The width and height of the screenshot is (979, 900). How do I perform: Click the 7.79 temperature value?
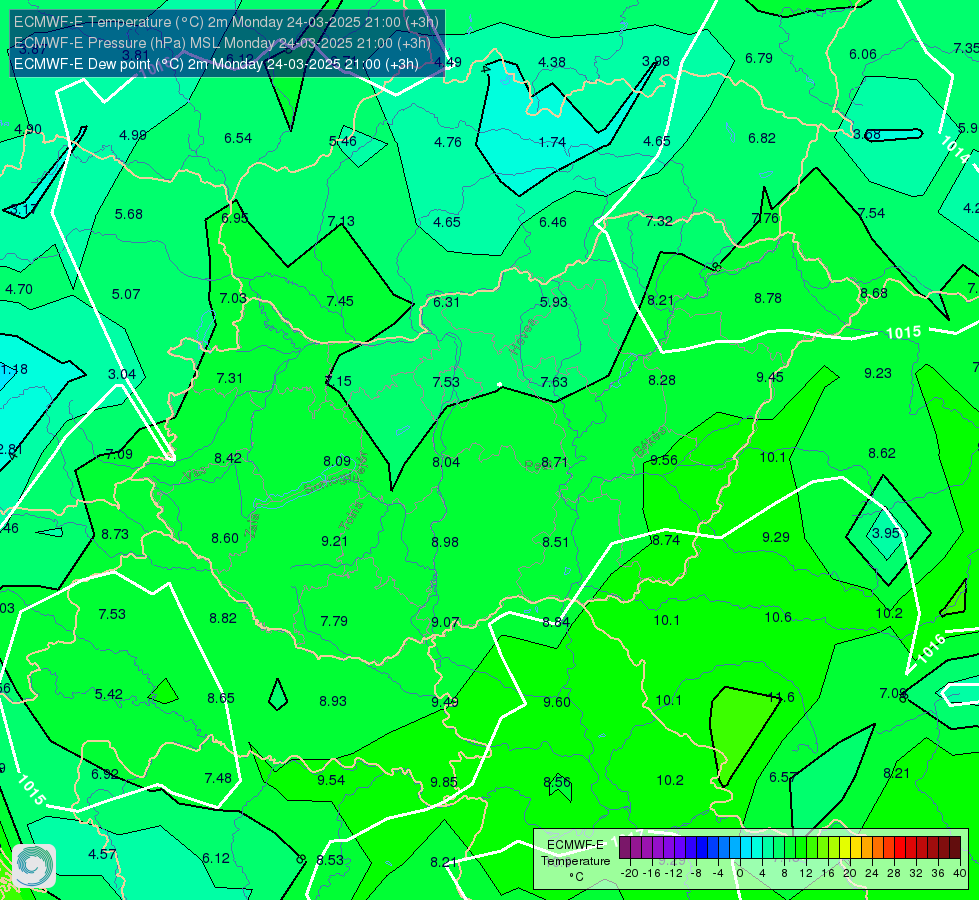point(334,621)
